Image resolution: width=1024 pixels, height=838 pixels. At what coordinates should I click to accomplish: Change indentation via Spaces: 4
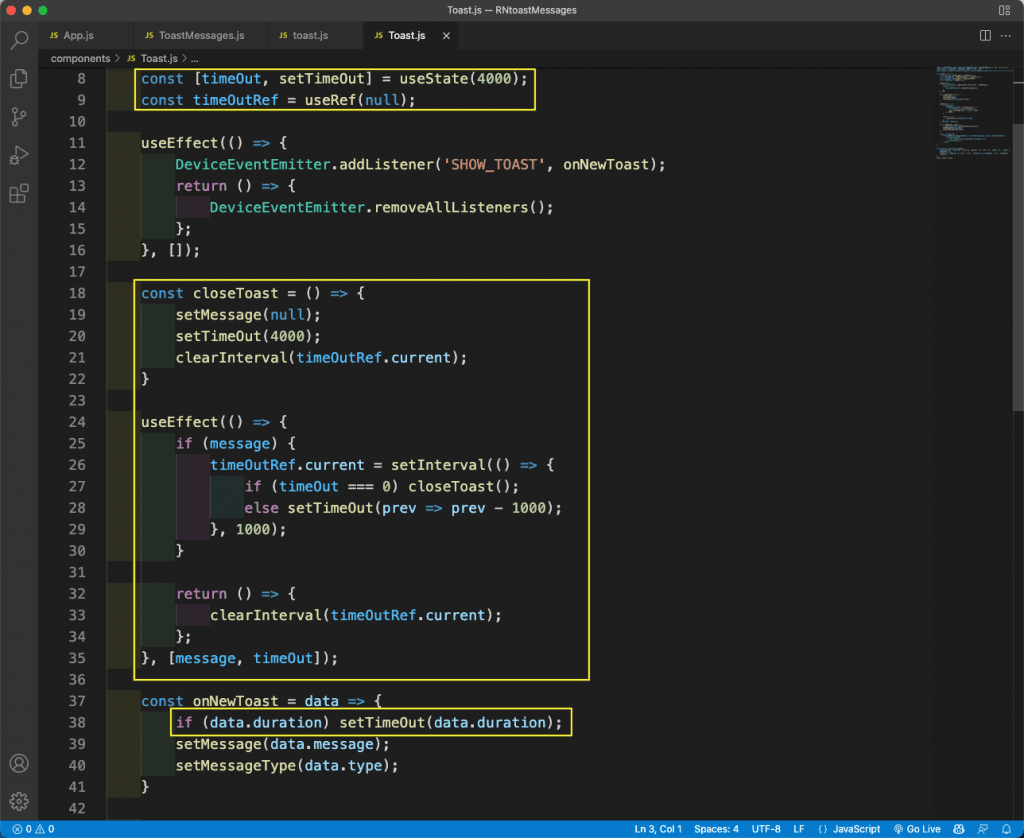tap(716, 829)
